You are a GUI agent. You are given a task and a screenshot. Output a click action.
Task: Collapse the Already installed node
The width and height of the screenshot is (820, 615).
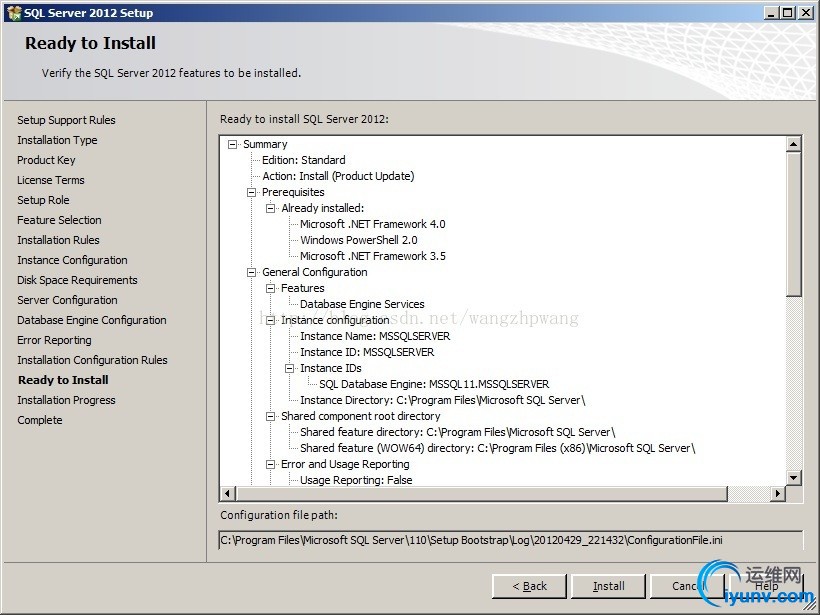pyautogui.click(x=270, y=208)
